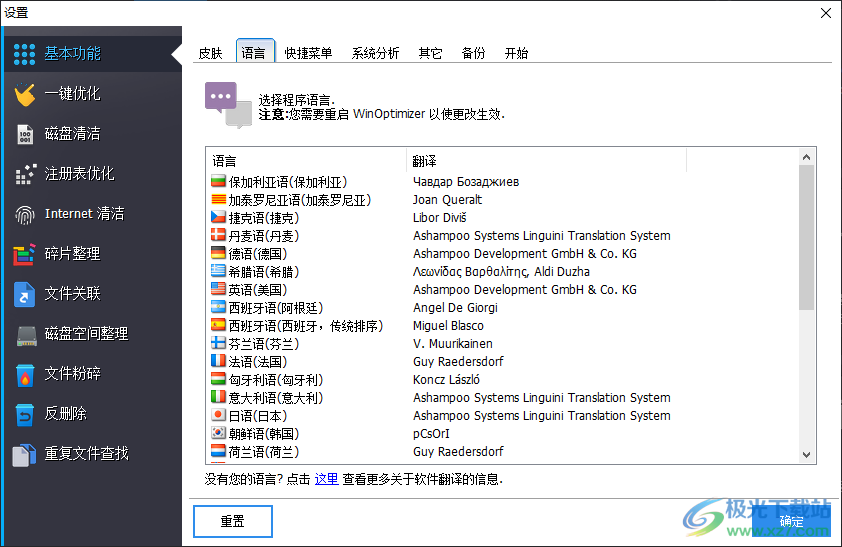Select language 英语(美国)

258,290
